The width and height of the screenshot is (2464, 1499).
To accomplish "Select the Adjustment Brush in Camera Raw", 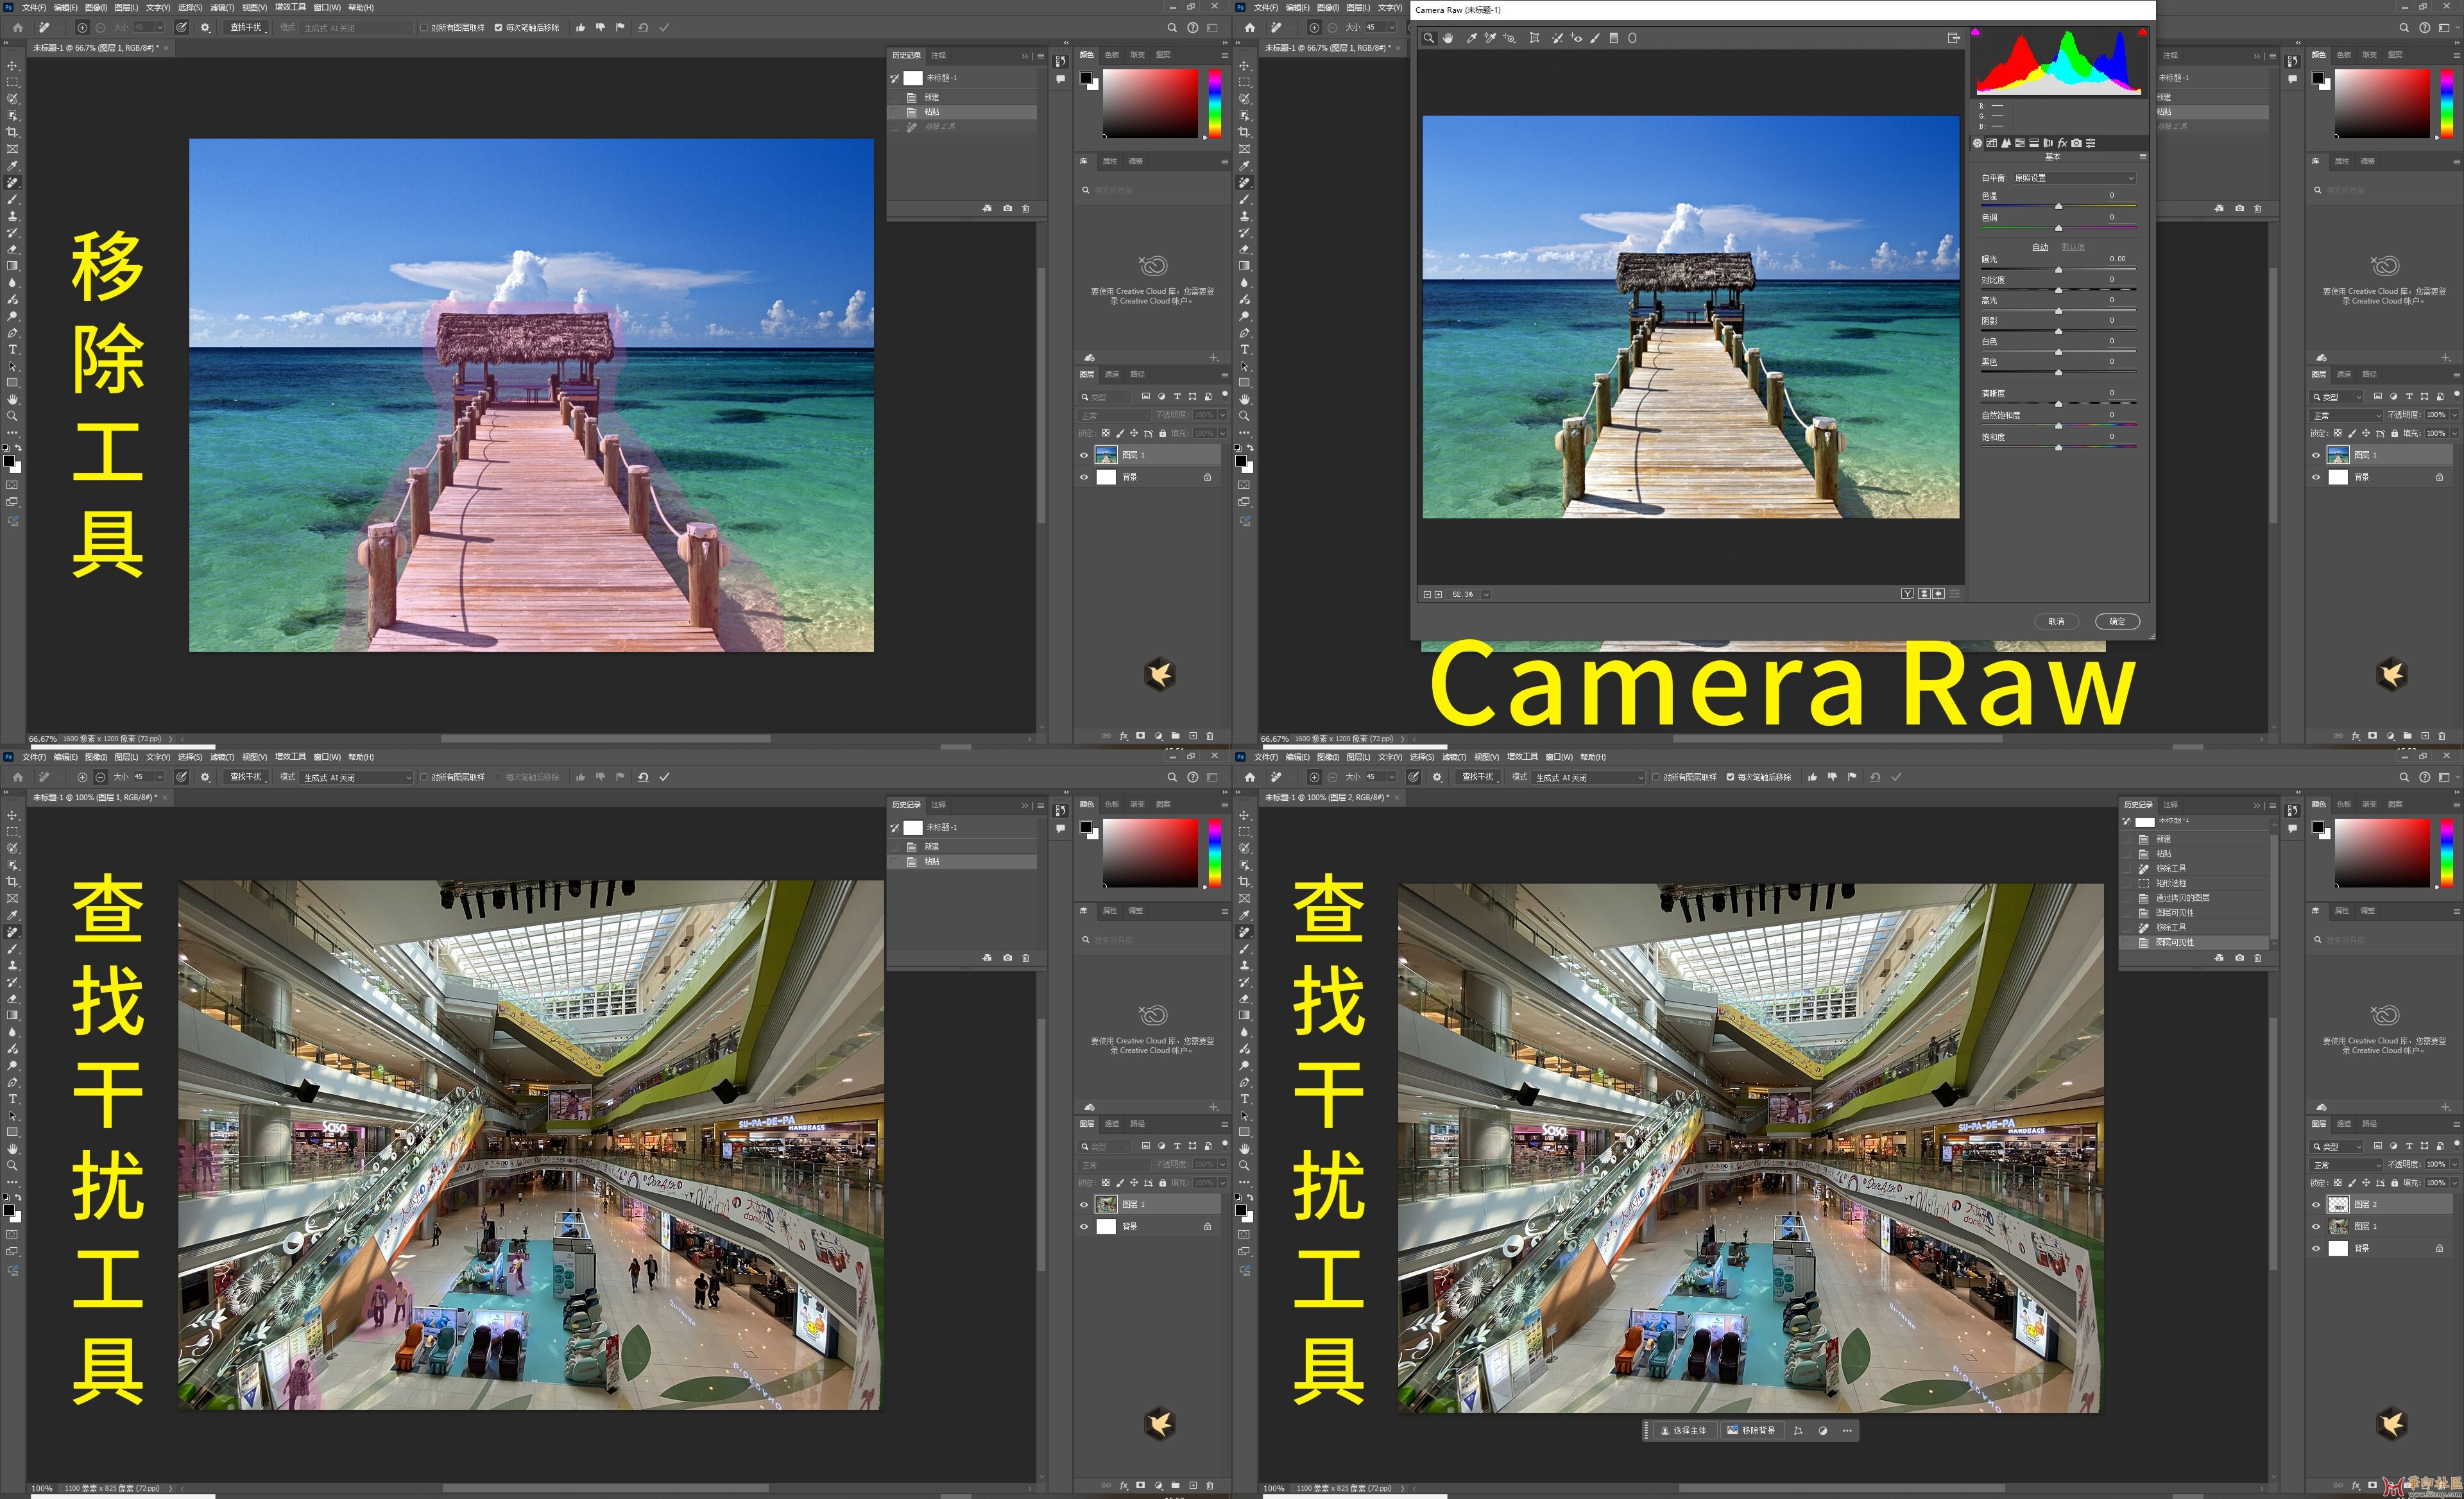I will (x=1595, y=38).
